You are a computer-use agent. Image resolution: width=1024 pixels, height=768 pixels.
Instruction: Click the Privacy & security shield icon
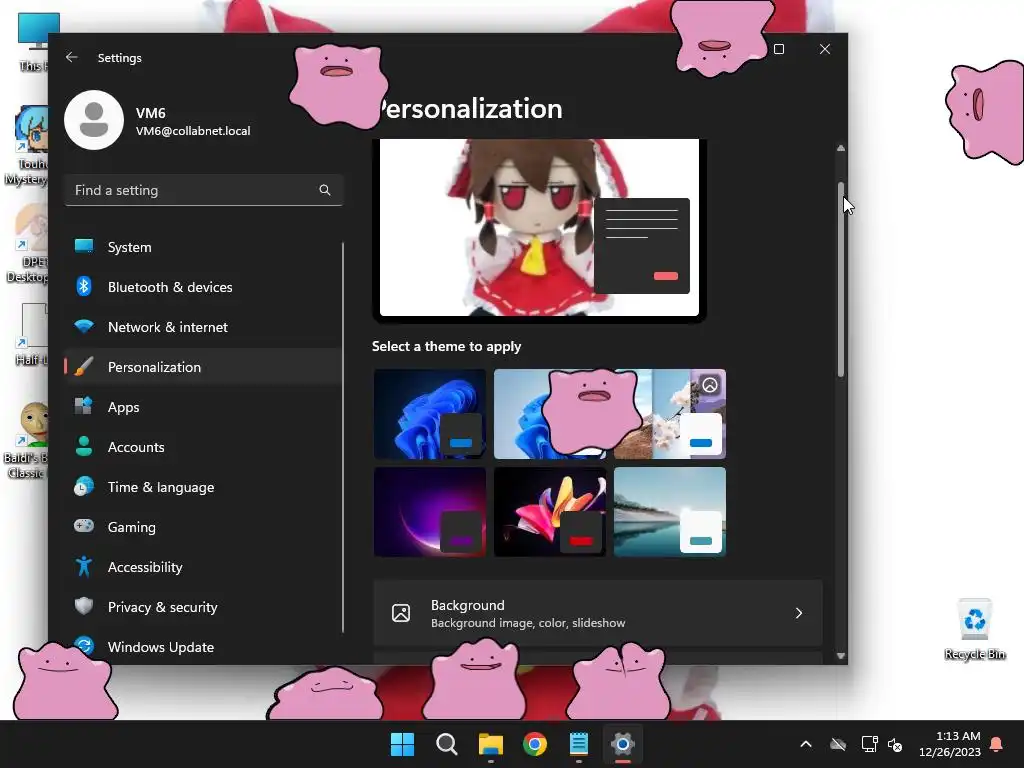tap(84, 606)
